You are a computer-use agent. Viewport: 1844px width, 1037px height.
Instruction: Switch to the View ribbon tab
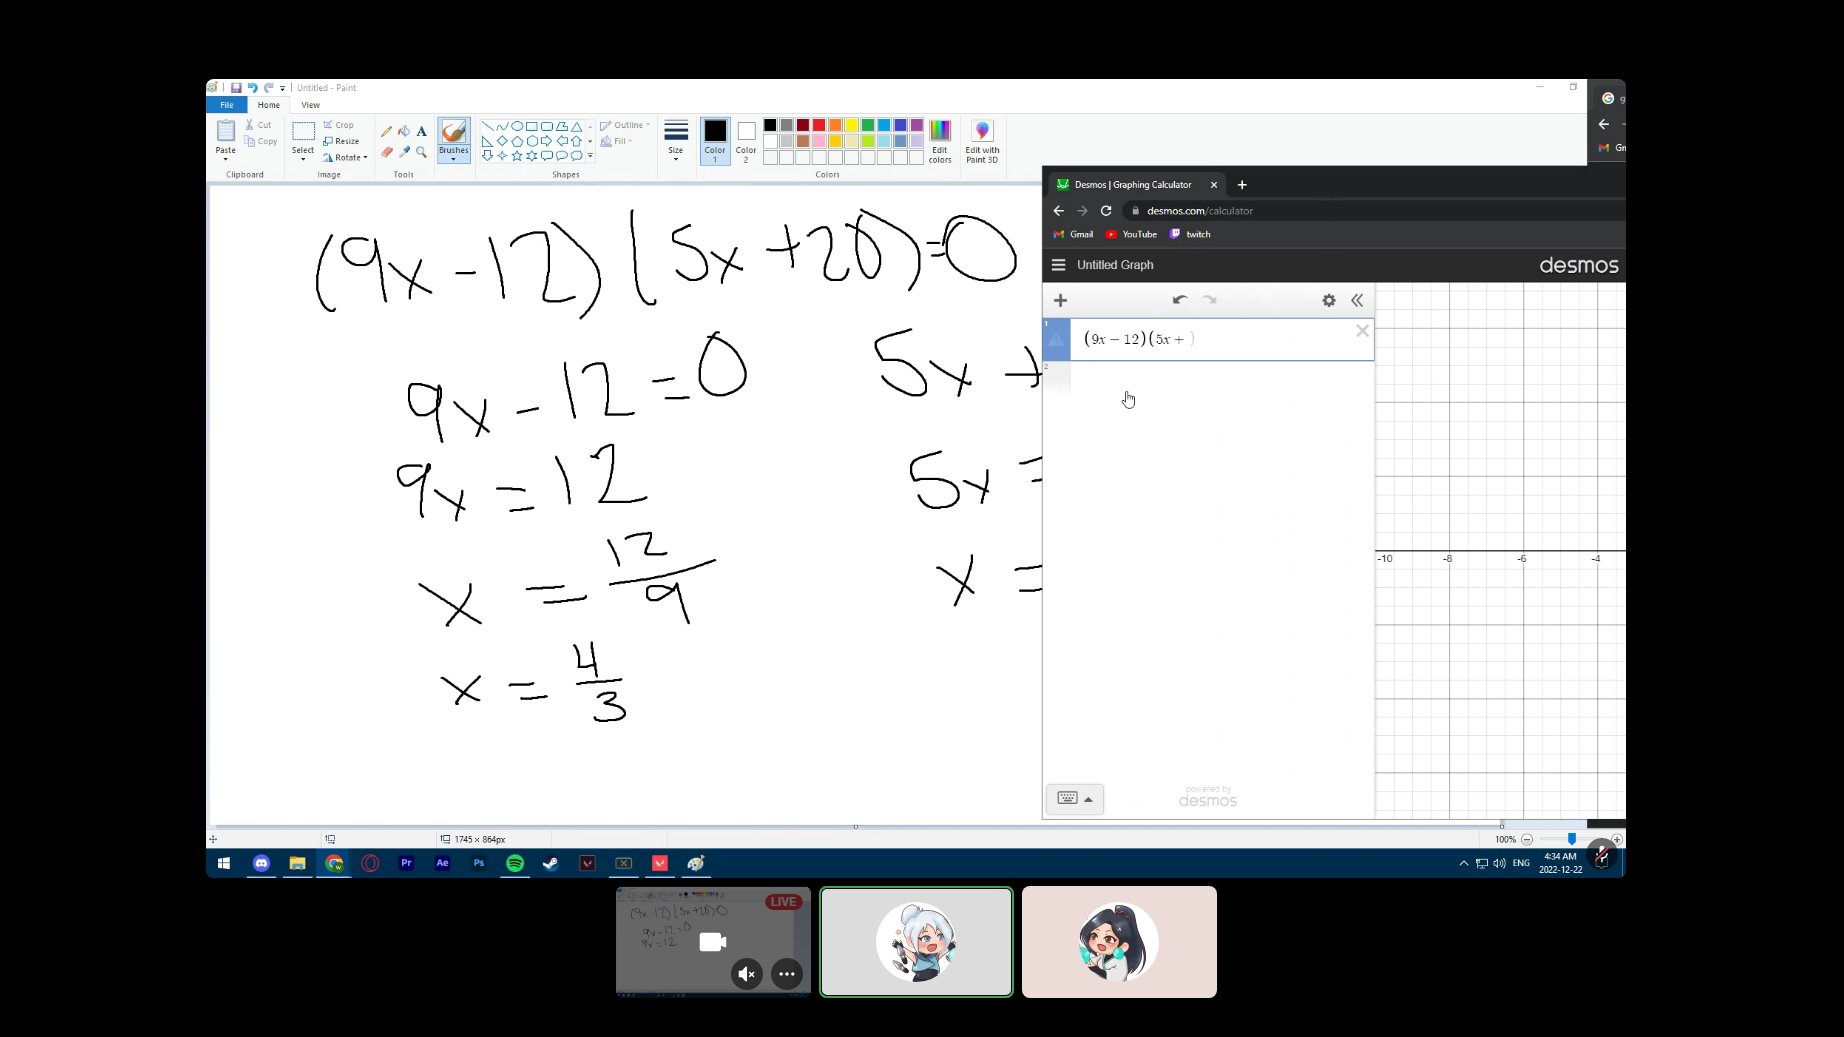311,105
